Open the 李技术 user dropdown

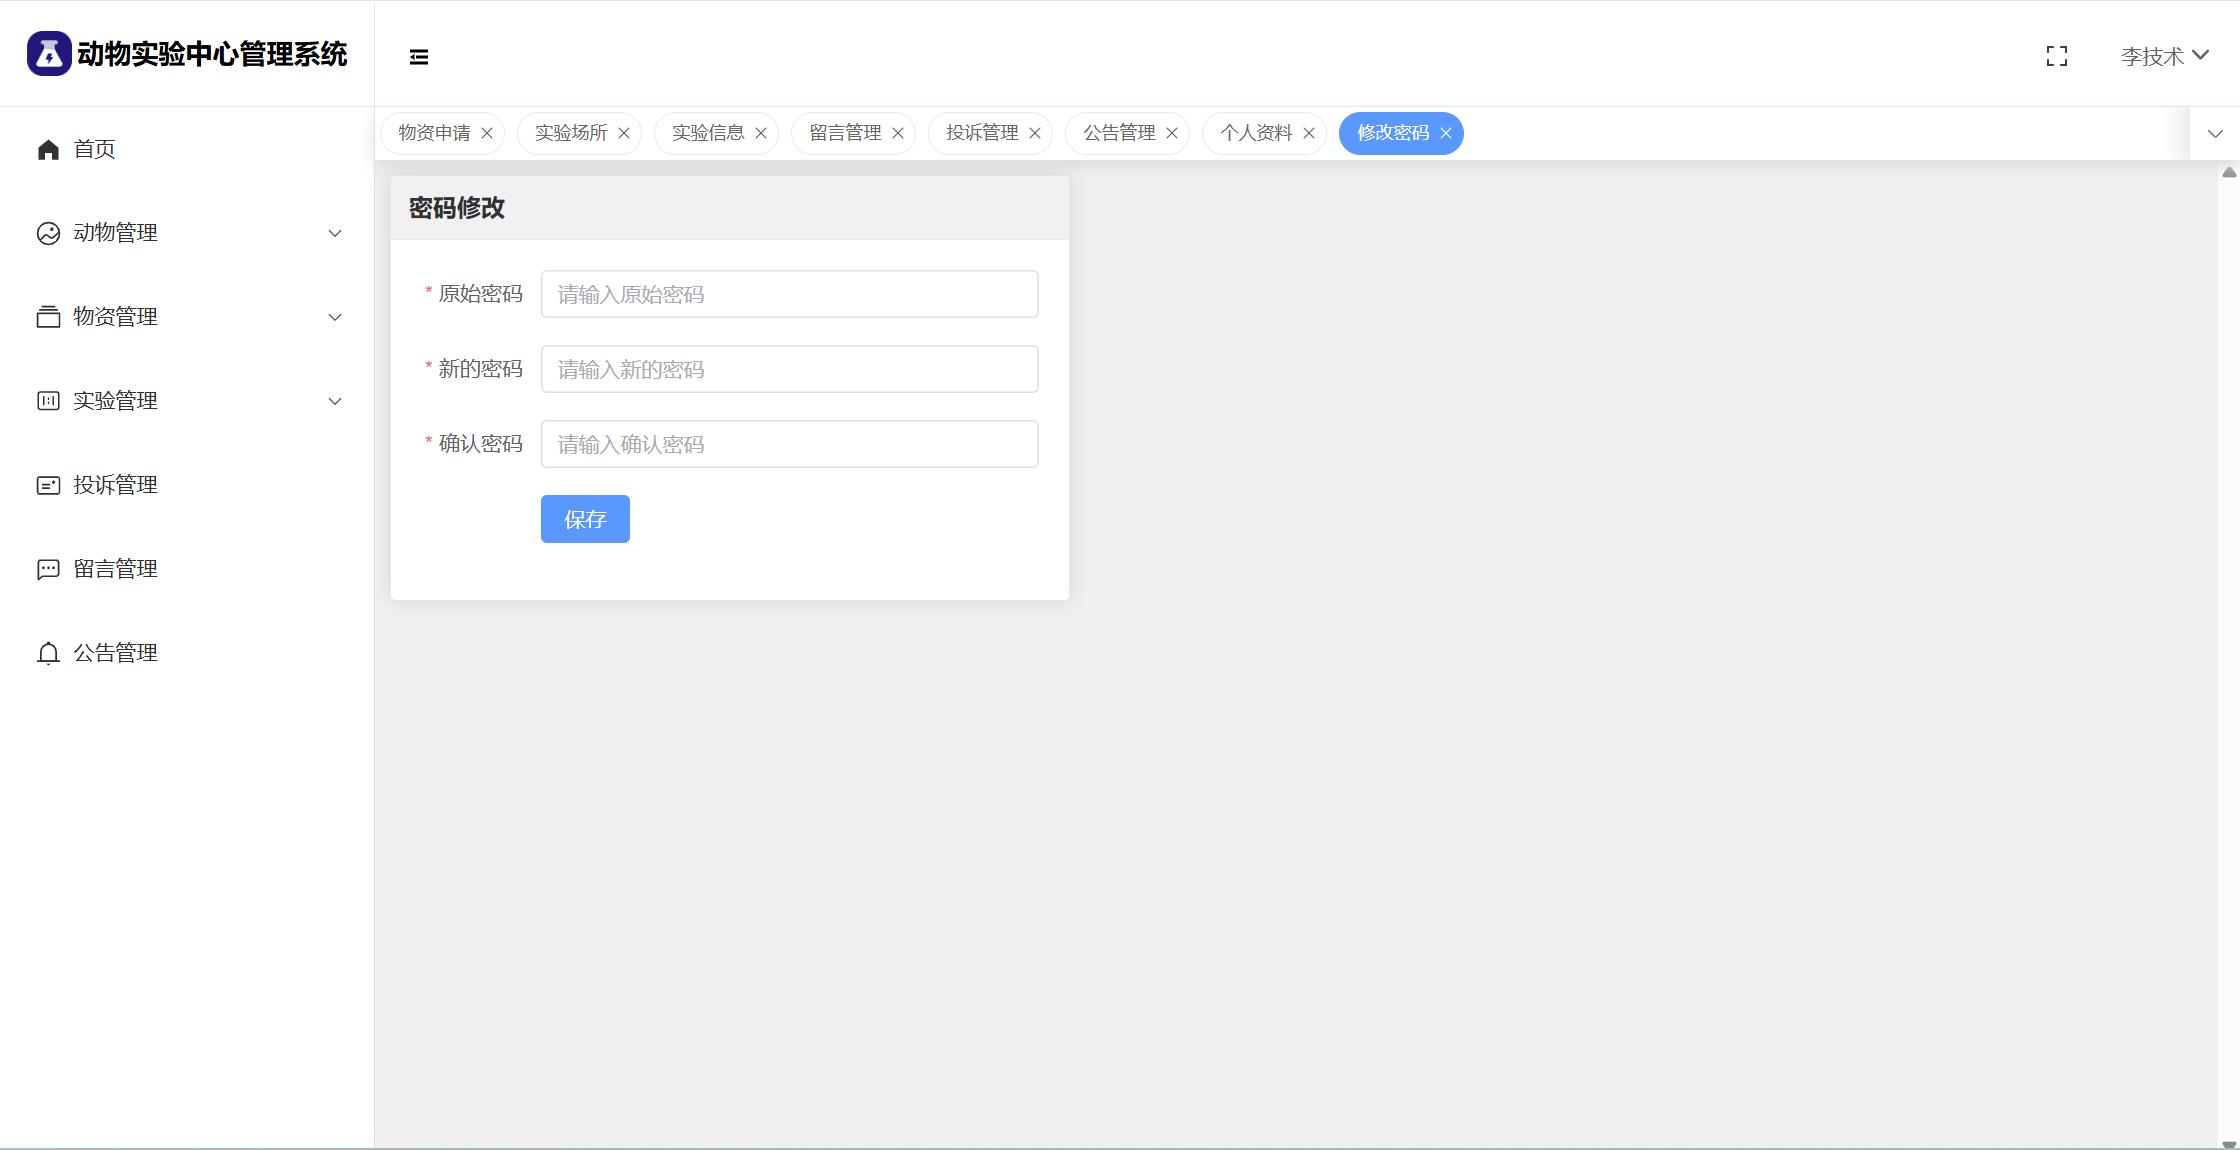coord(2164,56)
